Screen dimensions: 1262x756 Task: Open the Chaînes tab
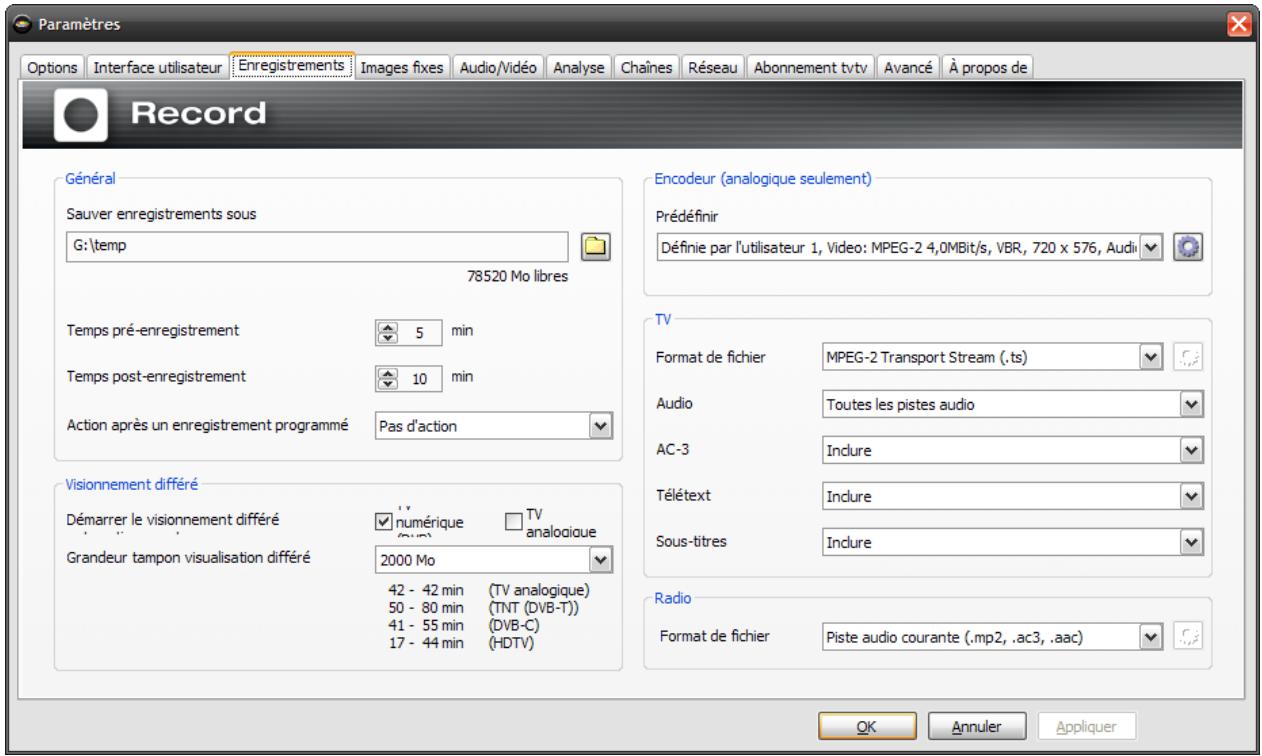[x=648, y=67]
